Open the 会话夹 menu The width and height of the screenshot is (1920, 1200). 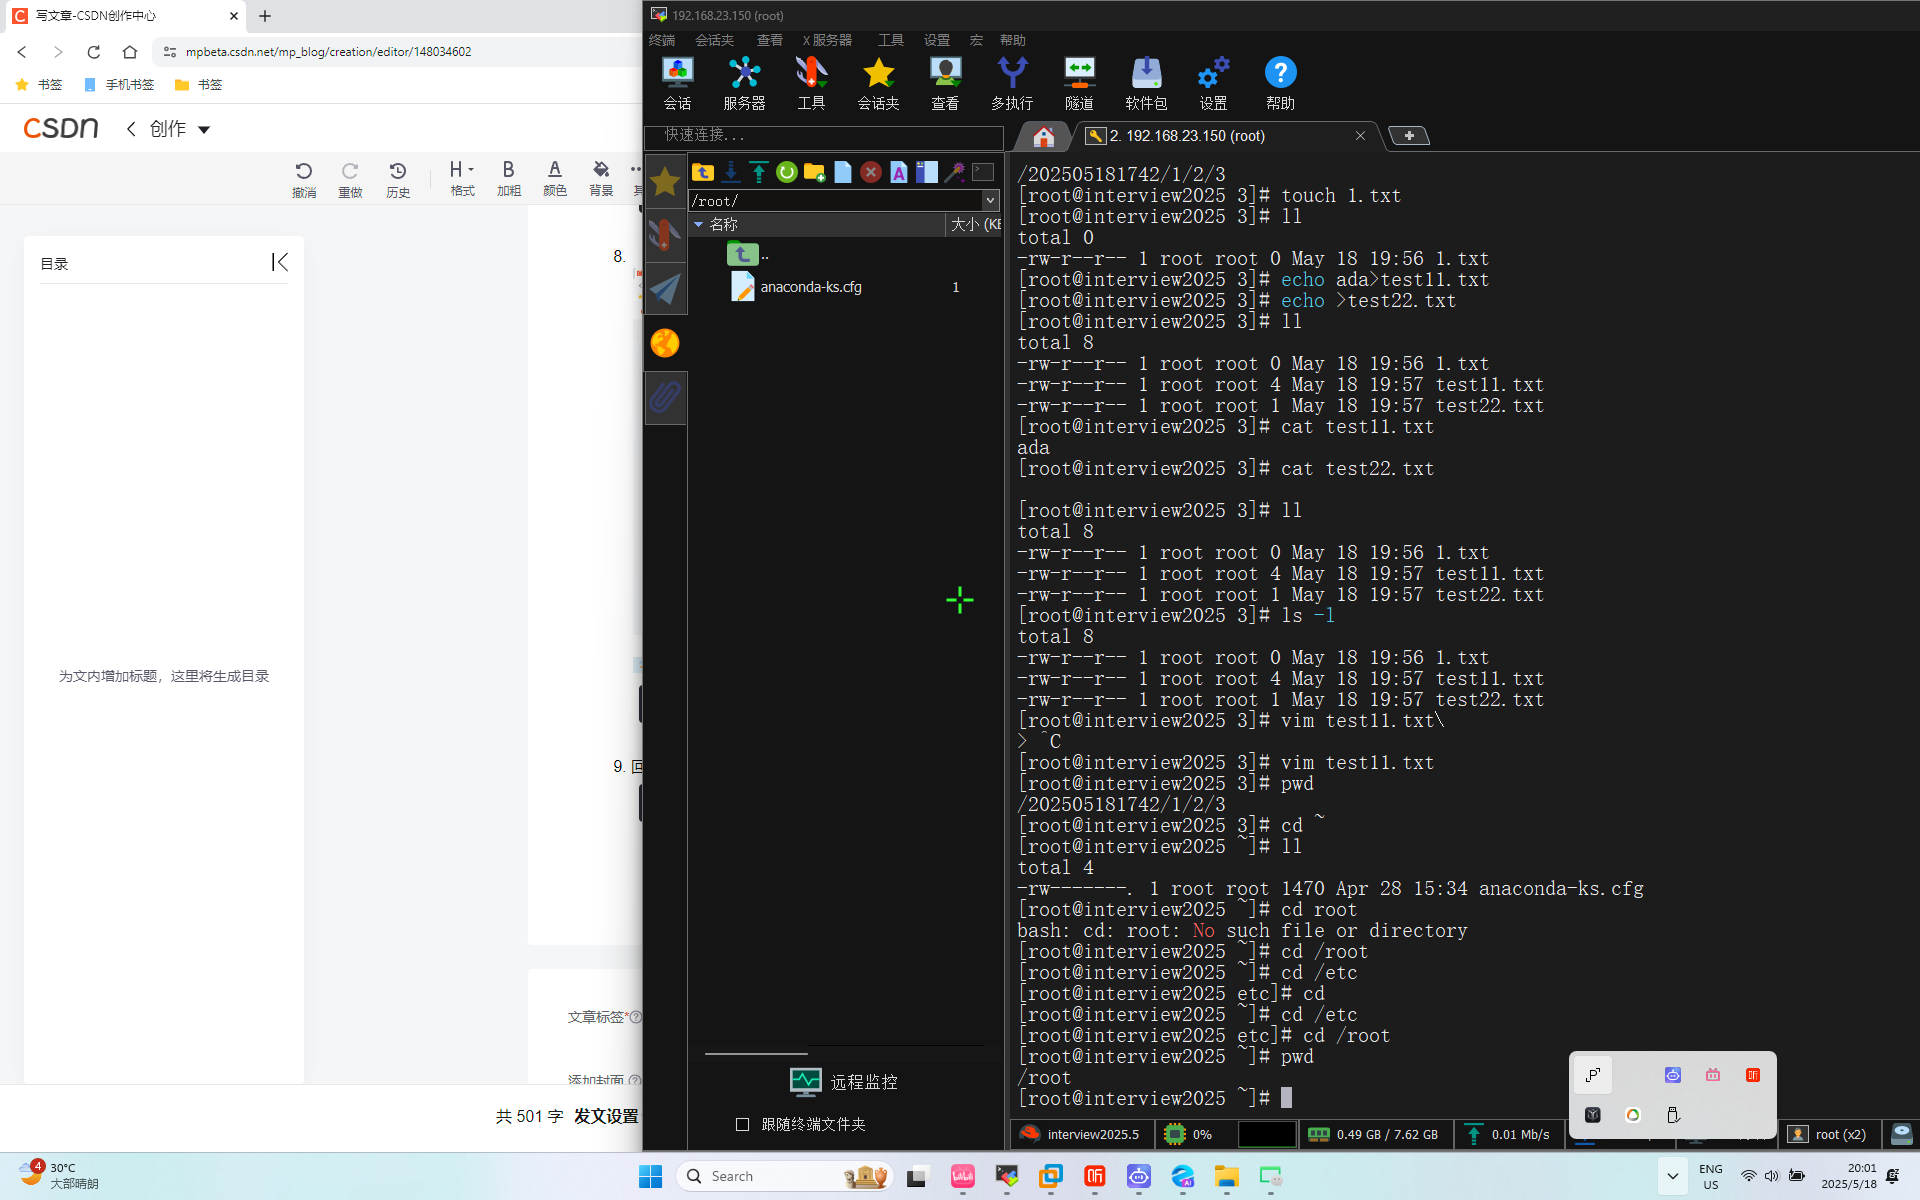point(714,40)
